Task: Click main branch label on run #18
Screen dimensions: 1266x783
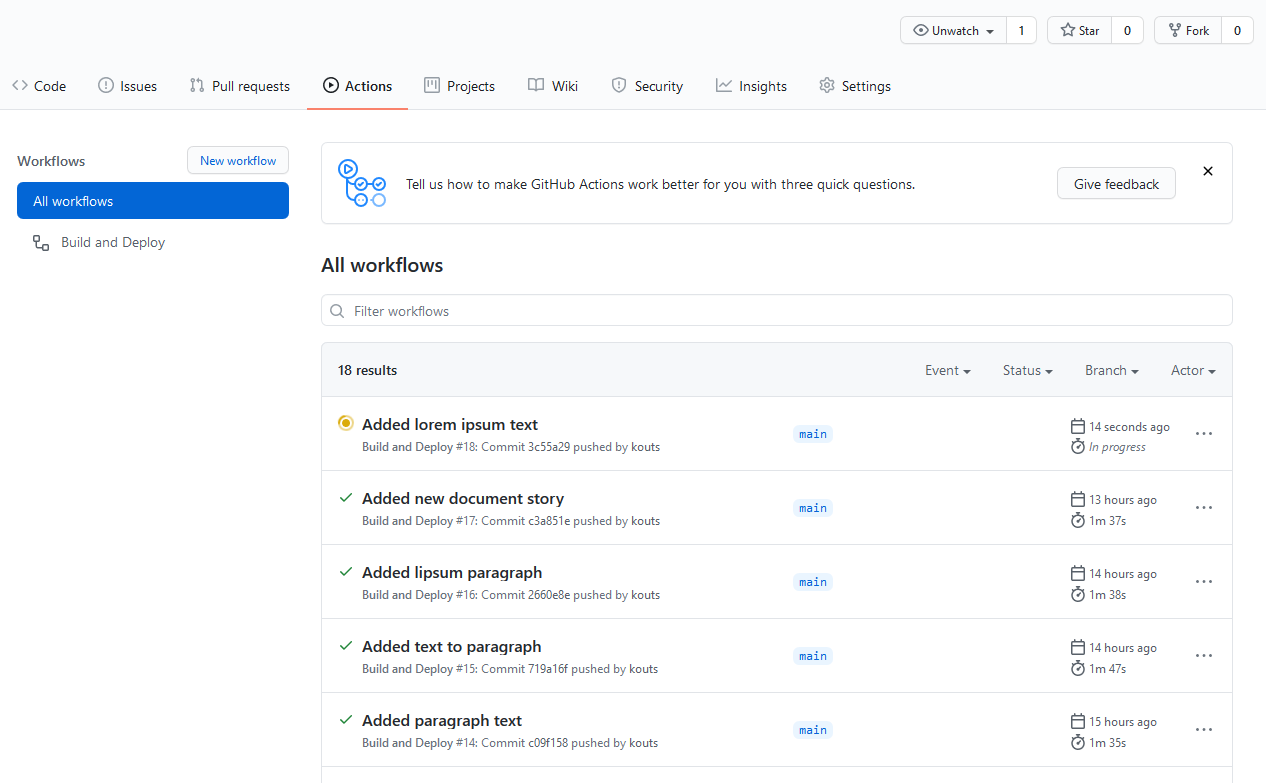Action: click(813, 434)
